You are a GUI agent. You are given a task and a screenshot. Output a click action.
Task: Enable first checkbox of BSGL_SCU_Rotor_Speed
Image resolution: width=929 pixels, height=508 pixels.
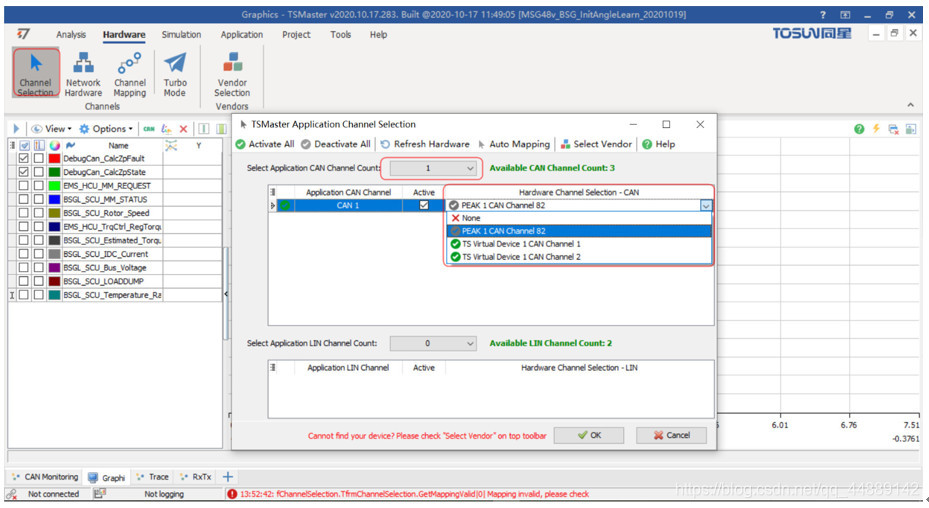pyautogui.click(x=24, y=213)
